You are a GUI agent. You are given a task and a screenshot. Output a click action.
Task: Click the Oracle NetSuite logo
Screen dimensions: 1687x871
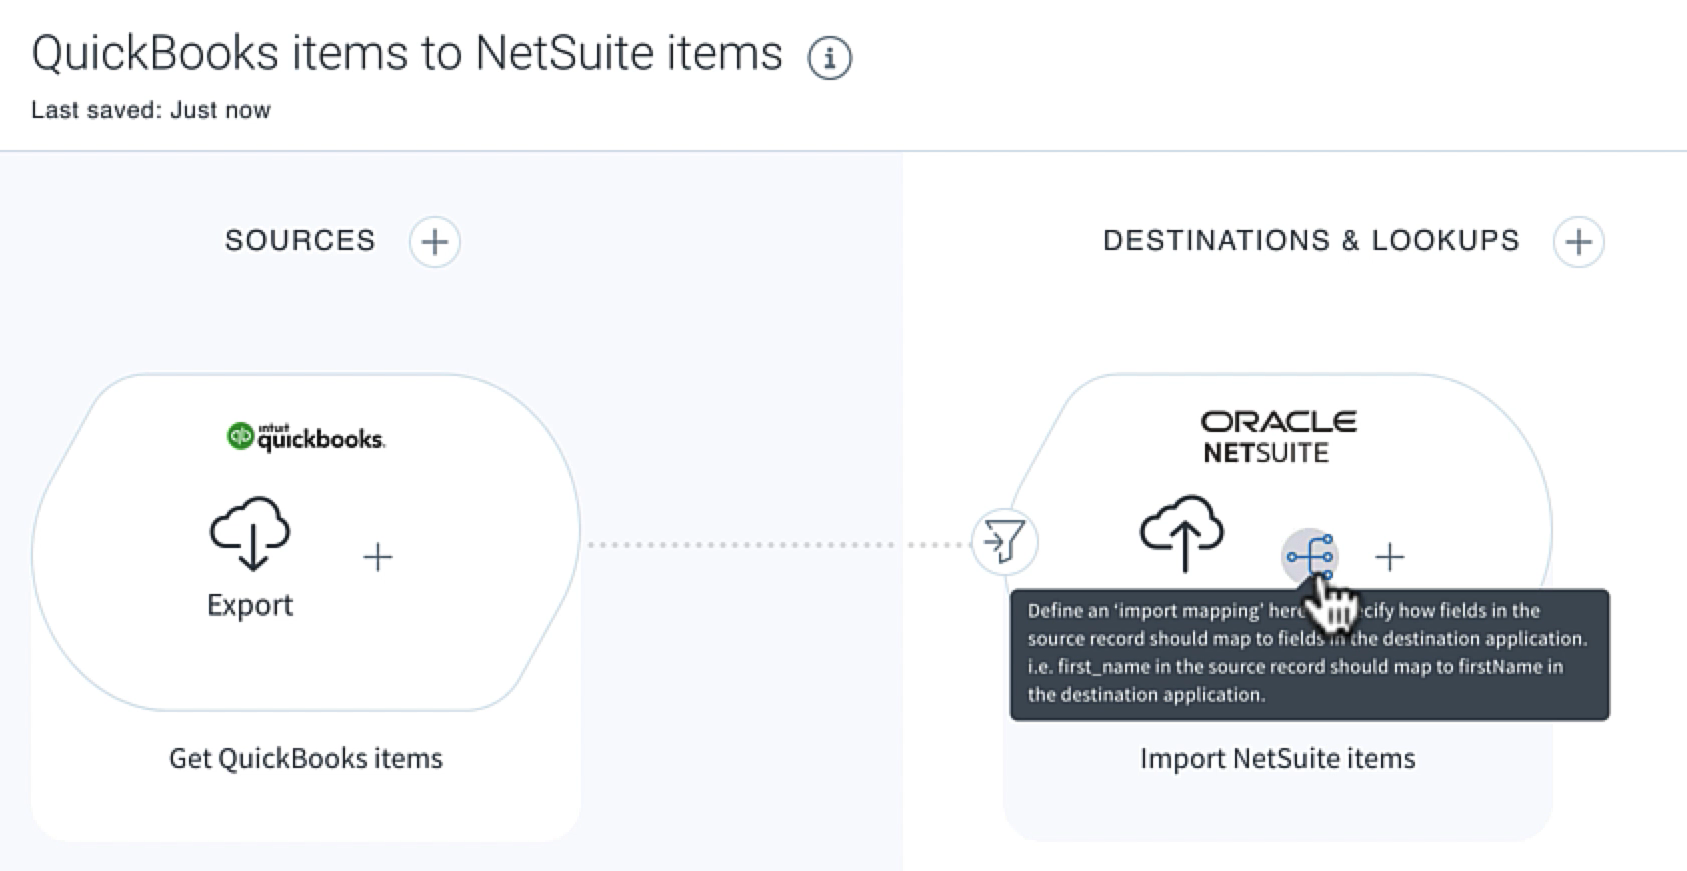click(x=1278, y=437)
